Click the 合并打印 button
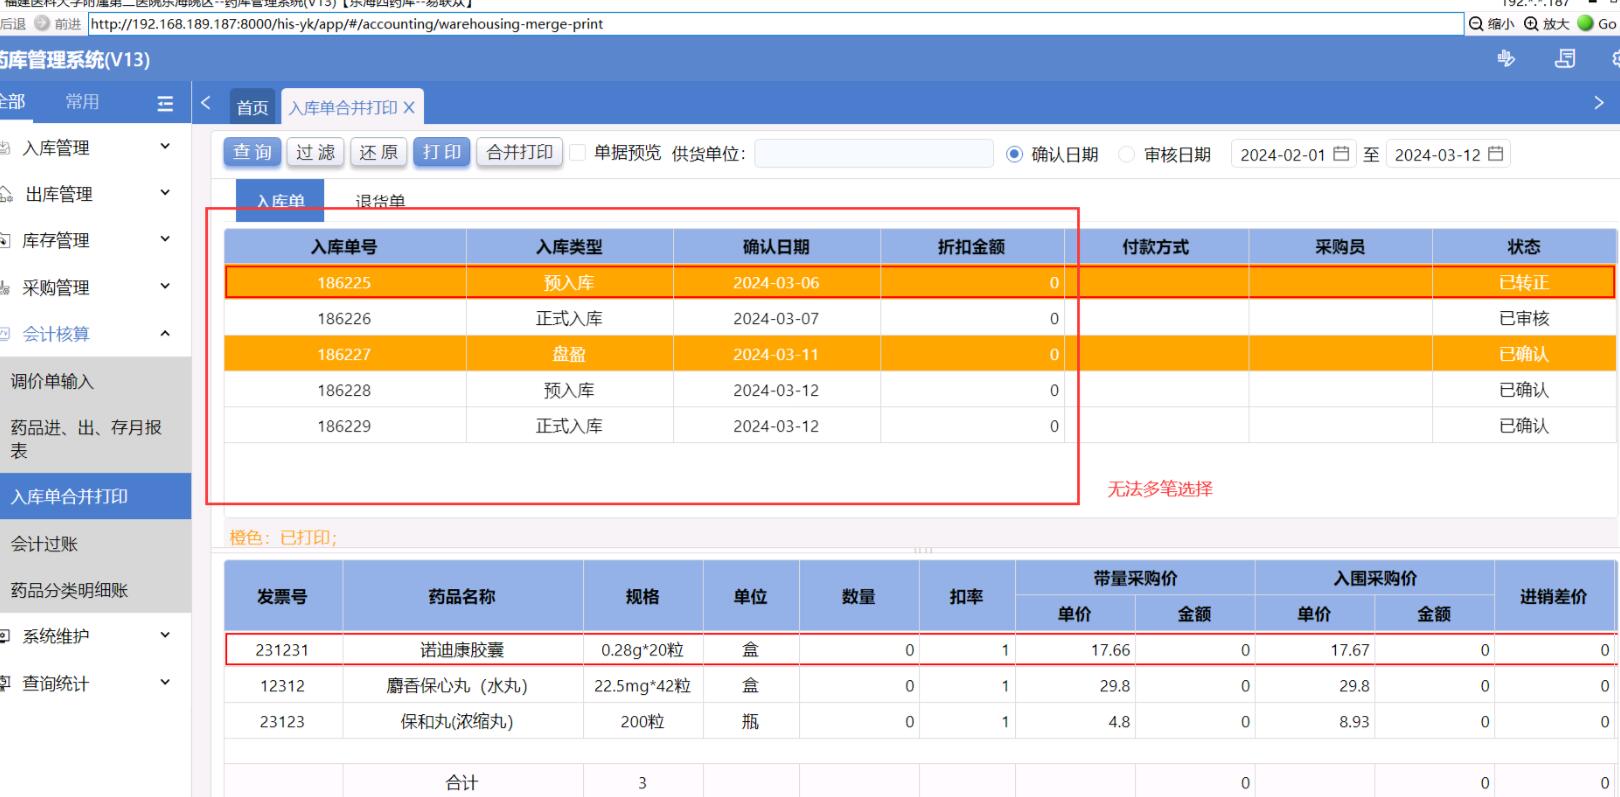This screenshot has width=1620, height=797. (520, 152)
